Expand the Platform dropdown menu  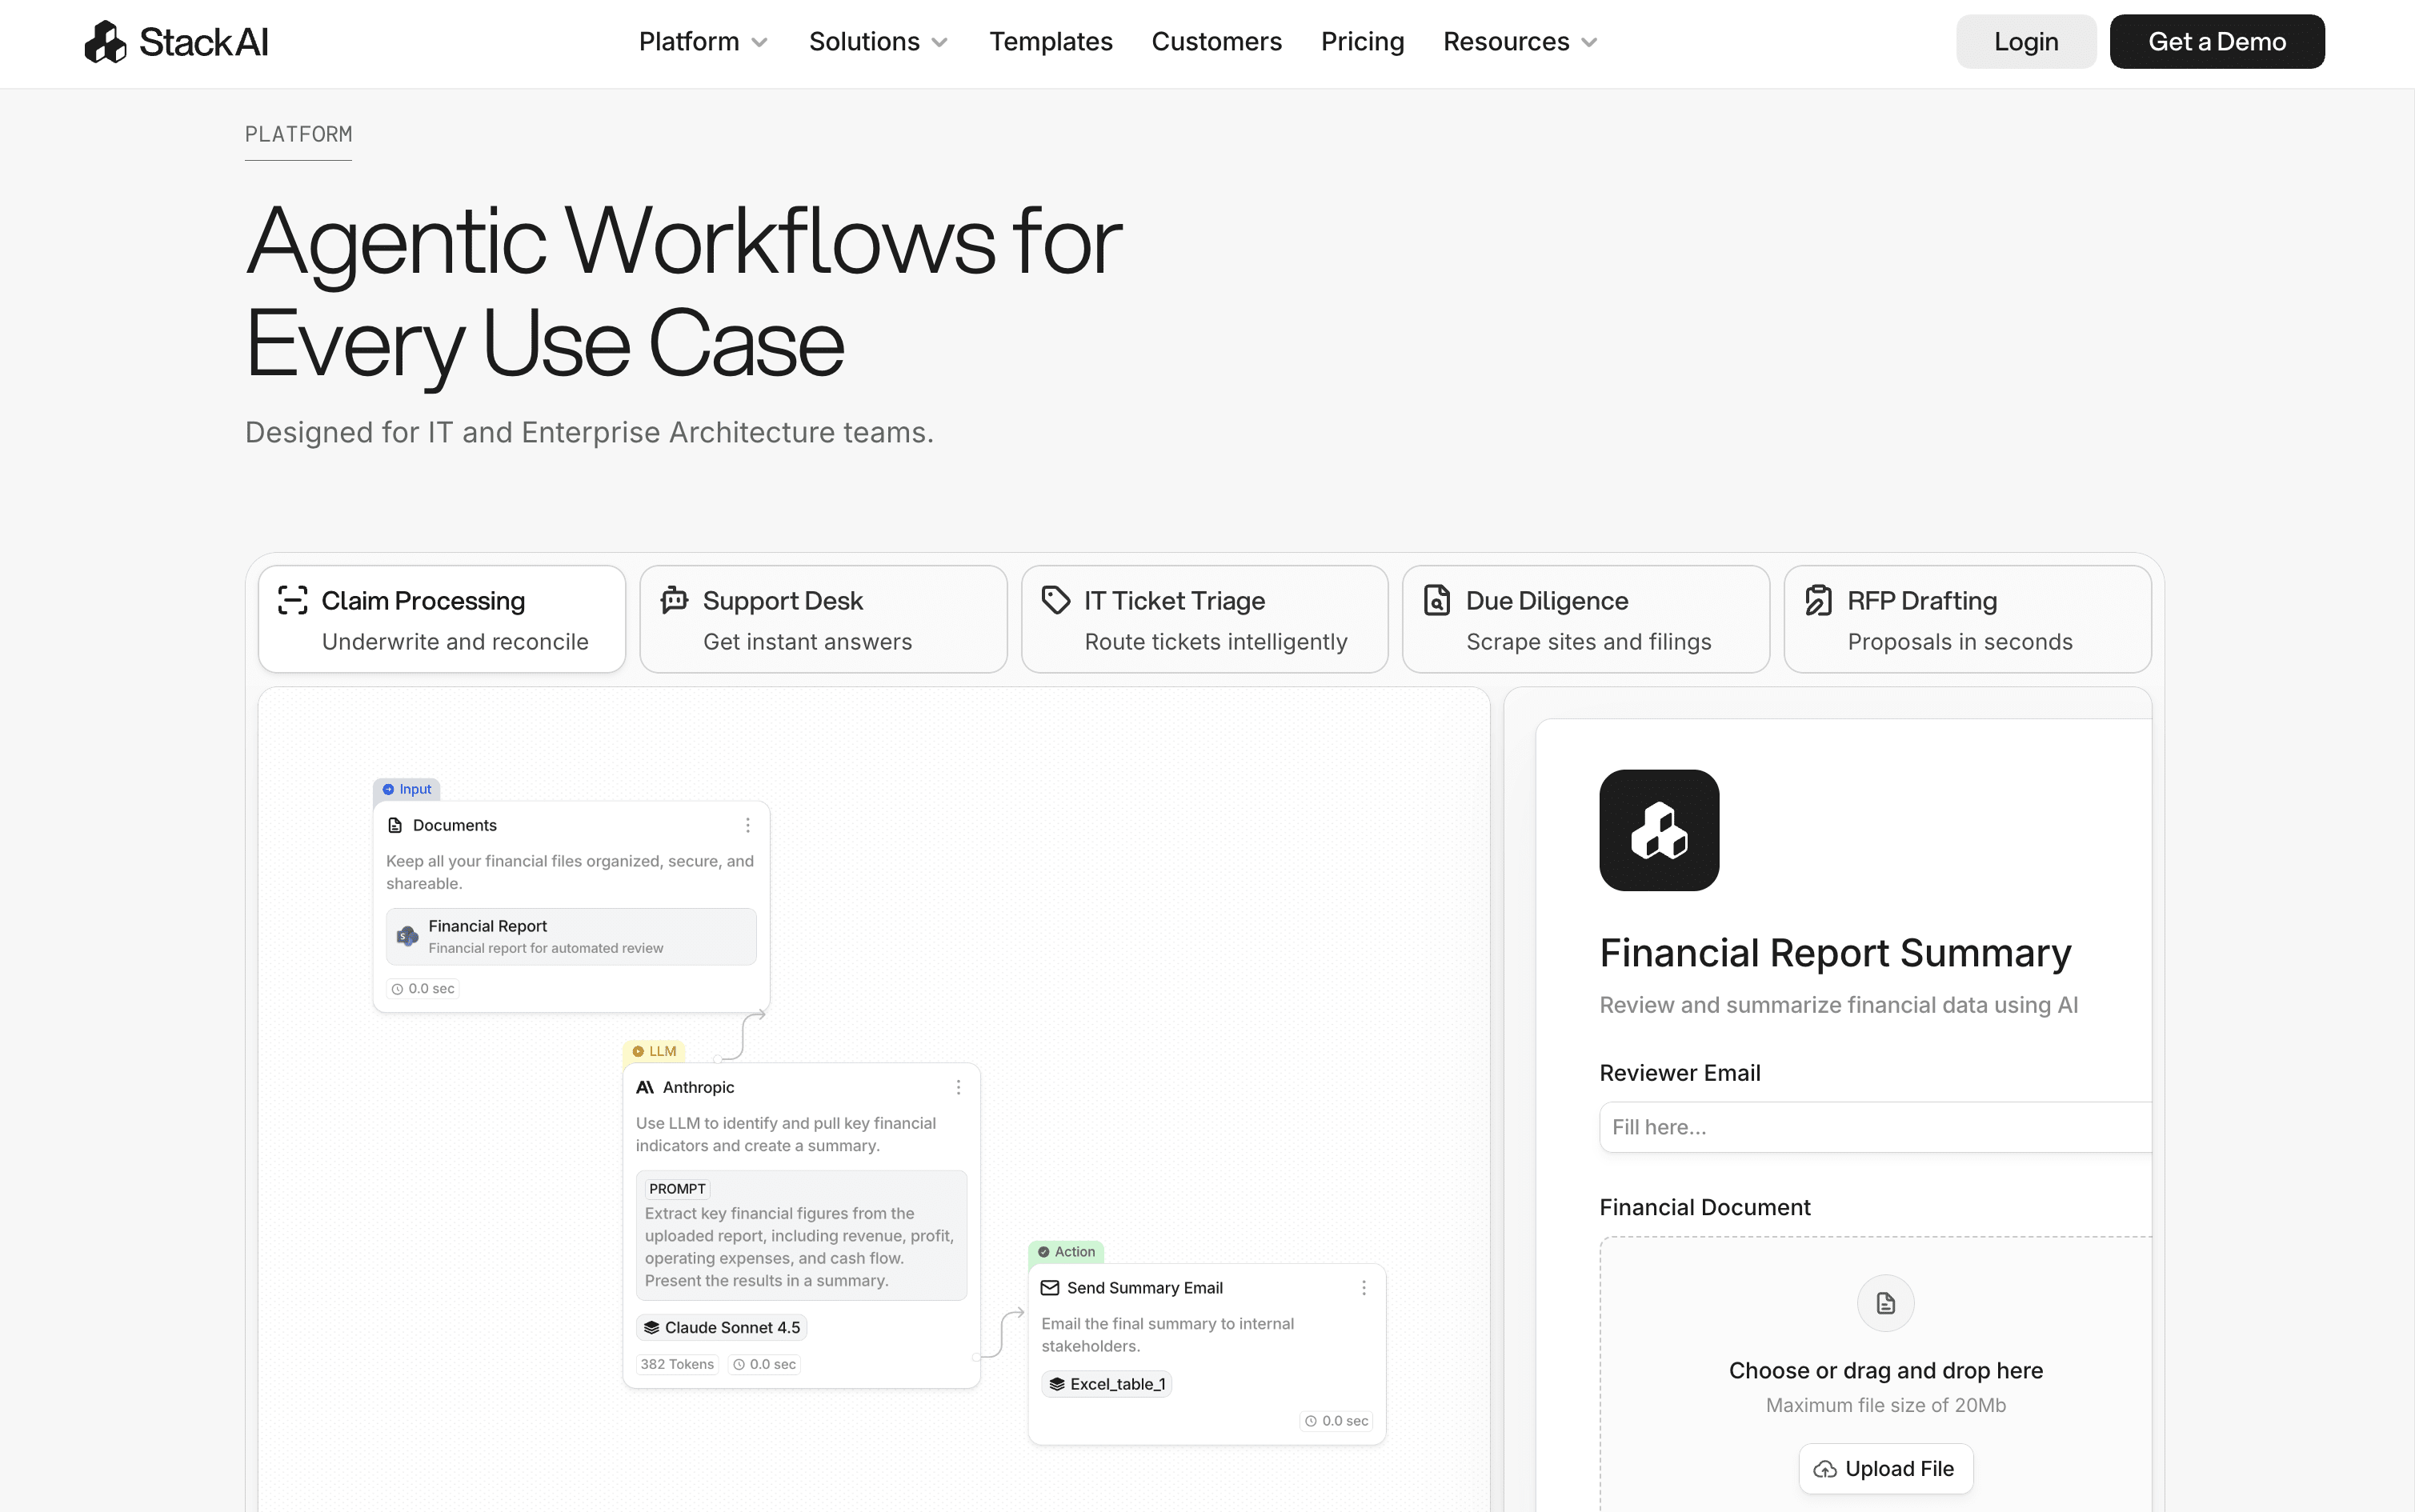click(x=703, y=42)
